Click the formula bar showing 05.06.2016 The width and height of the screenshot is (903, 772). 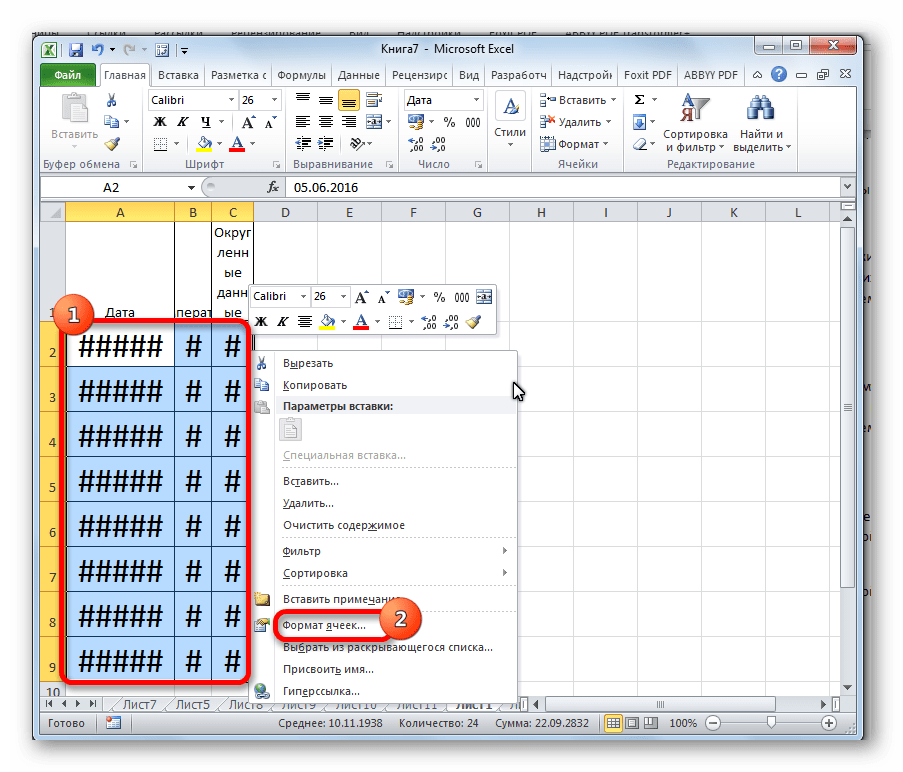[x=560, y=187]
